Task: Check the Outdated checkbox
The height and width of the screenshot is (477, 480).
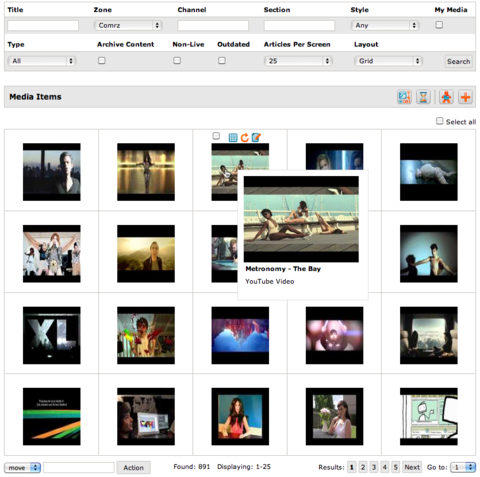Action: 222,60
